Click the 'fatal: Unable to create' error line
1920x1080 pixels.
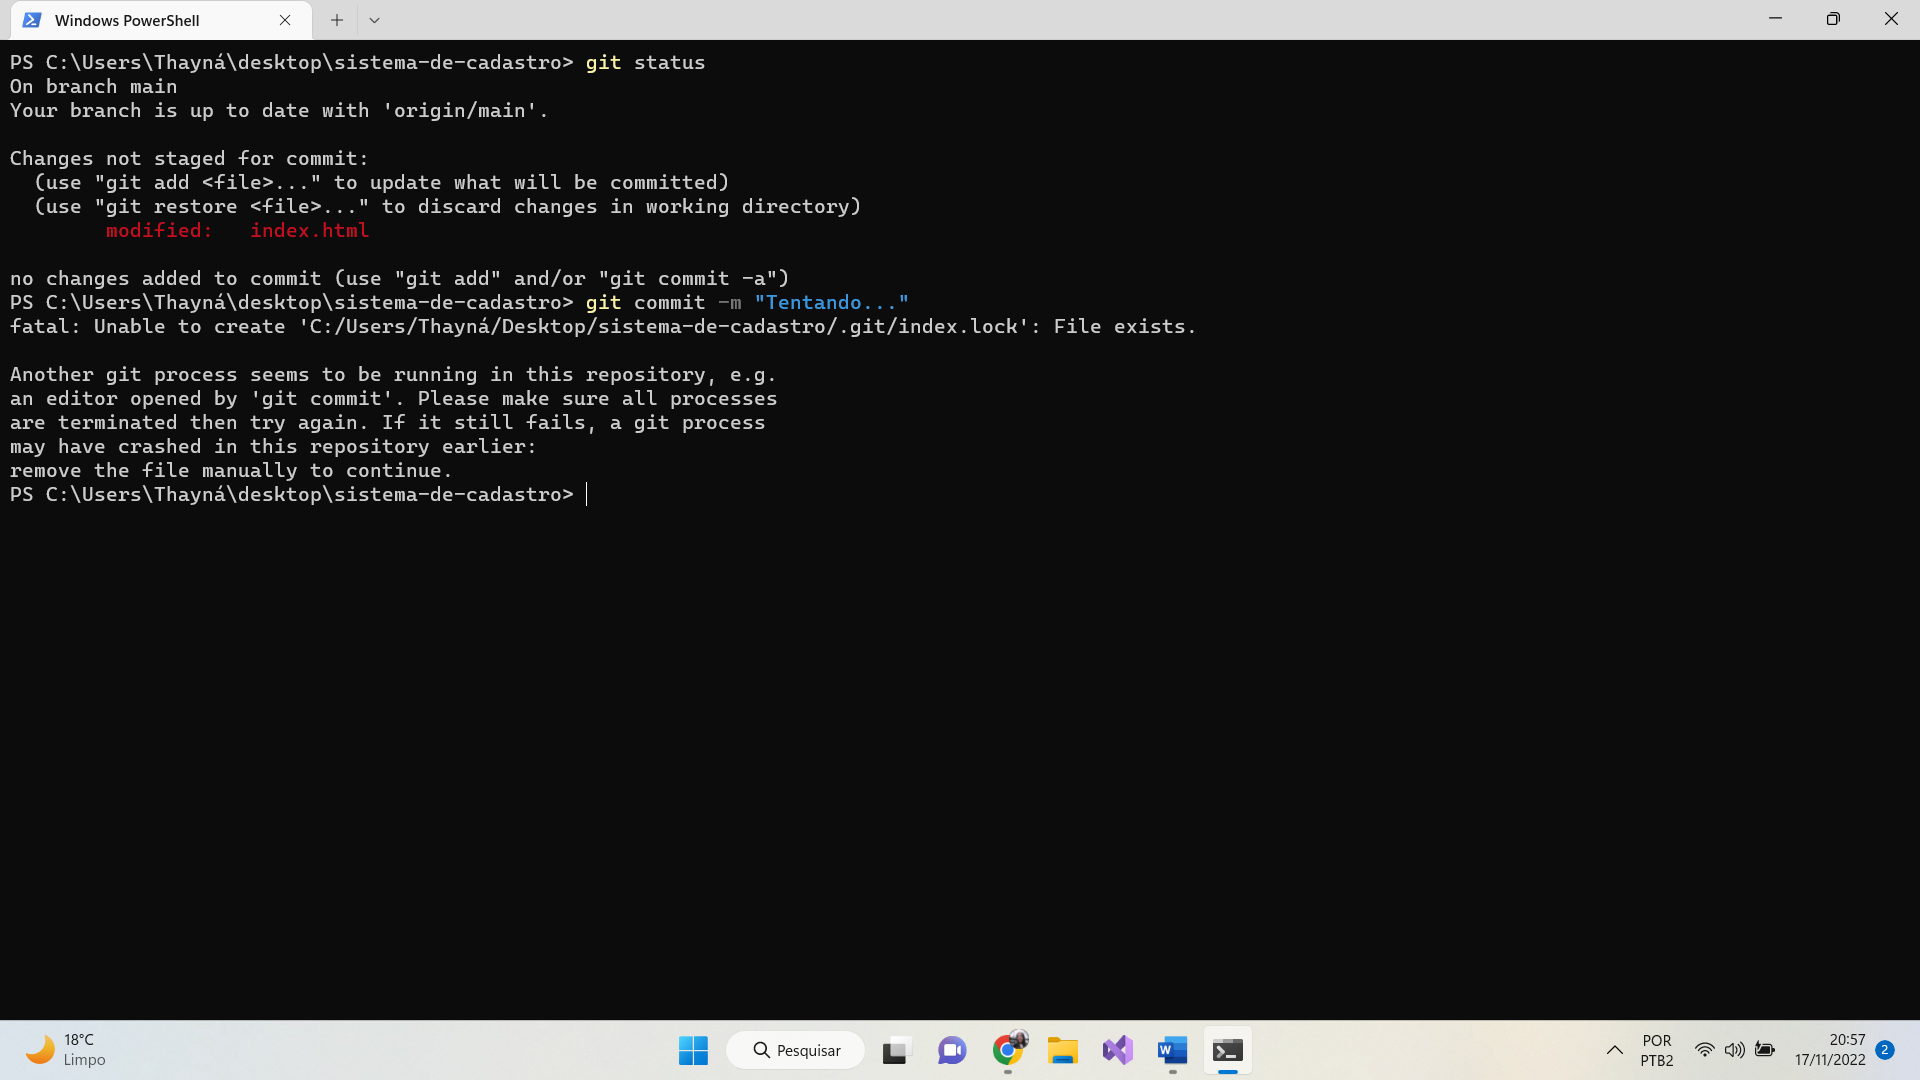click(x=603, y=327)
